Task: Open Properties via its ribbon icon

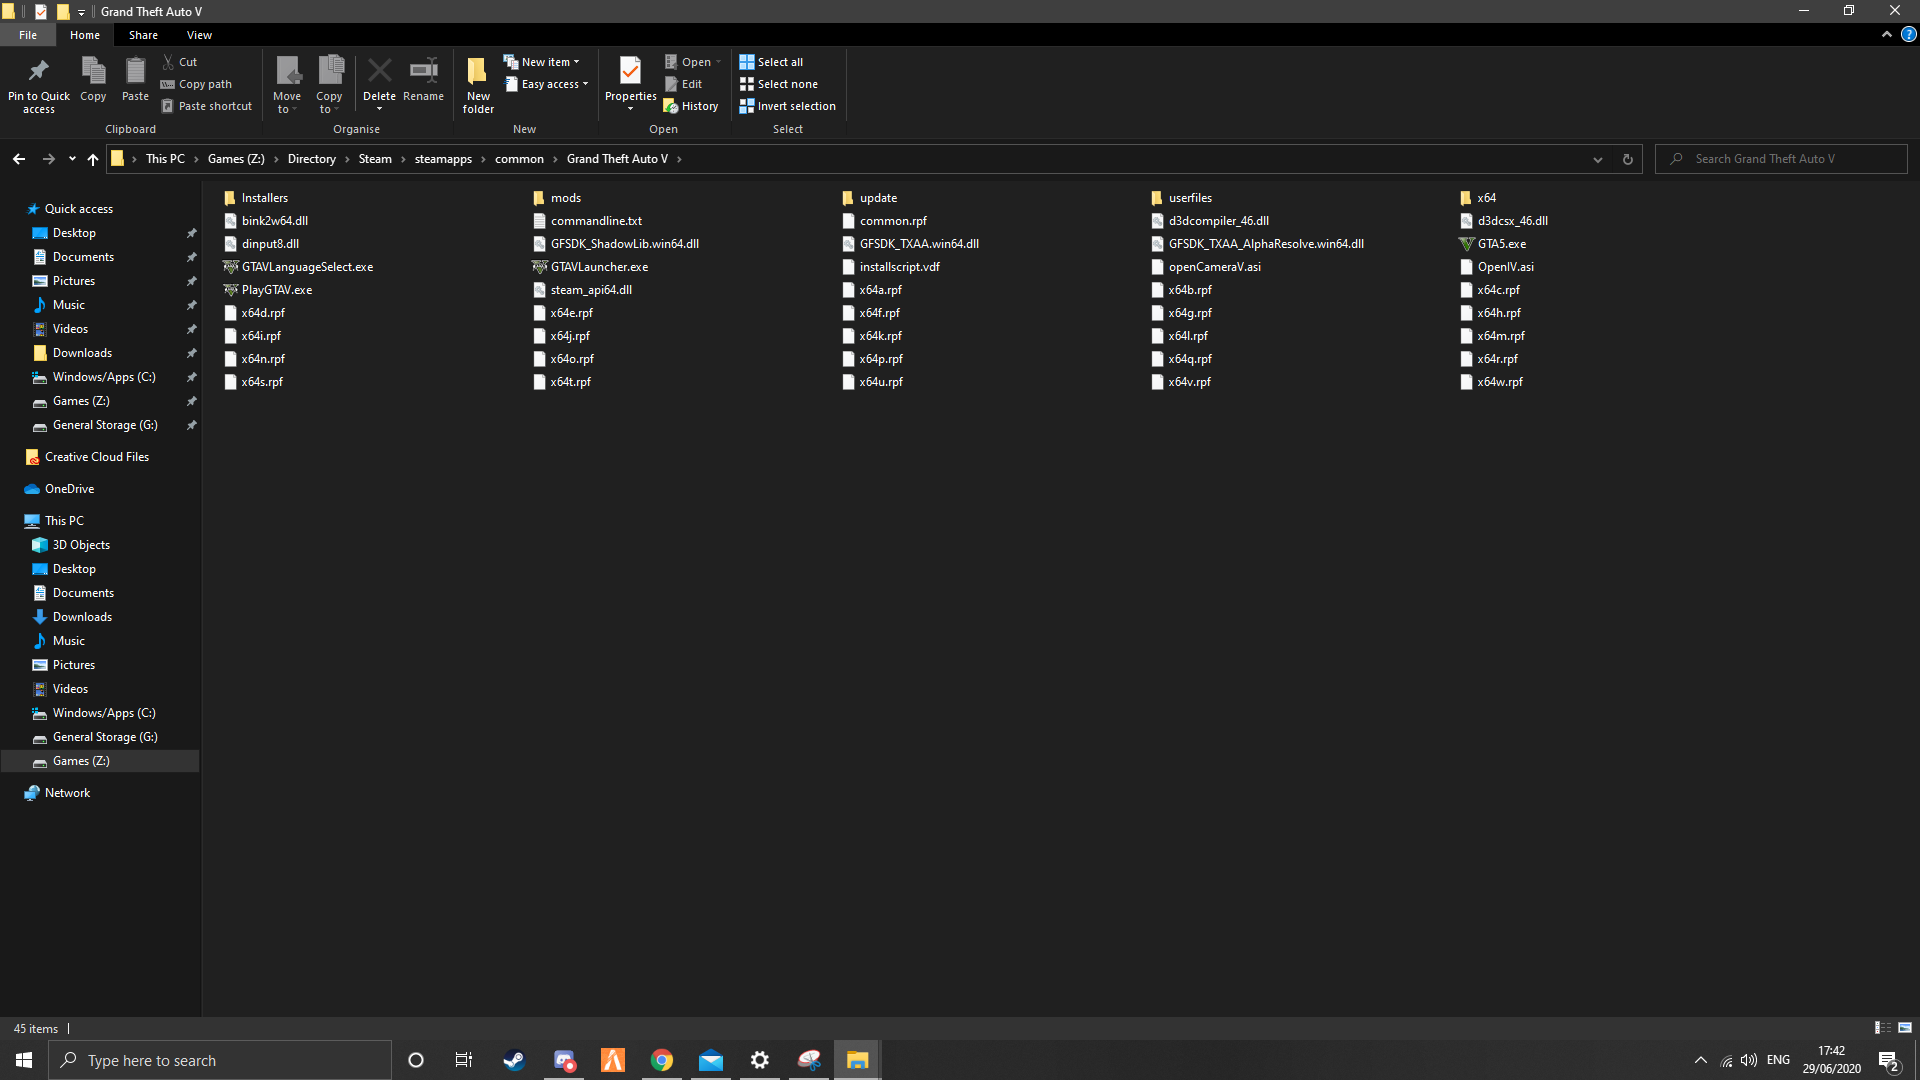Action: coord(630,75)
